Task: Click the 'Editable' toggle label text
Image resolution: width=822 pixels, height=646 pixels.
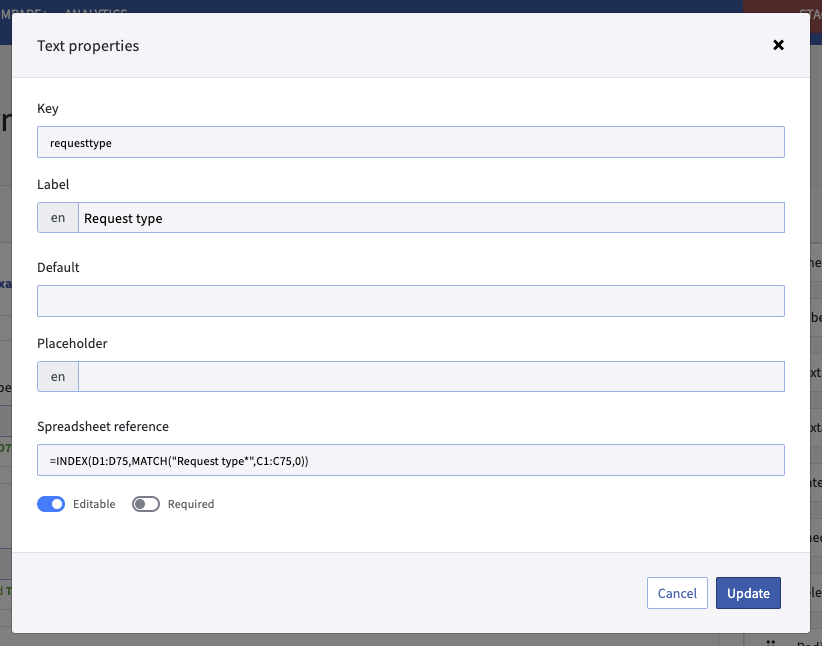Action: (94, 504)
